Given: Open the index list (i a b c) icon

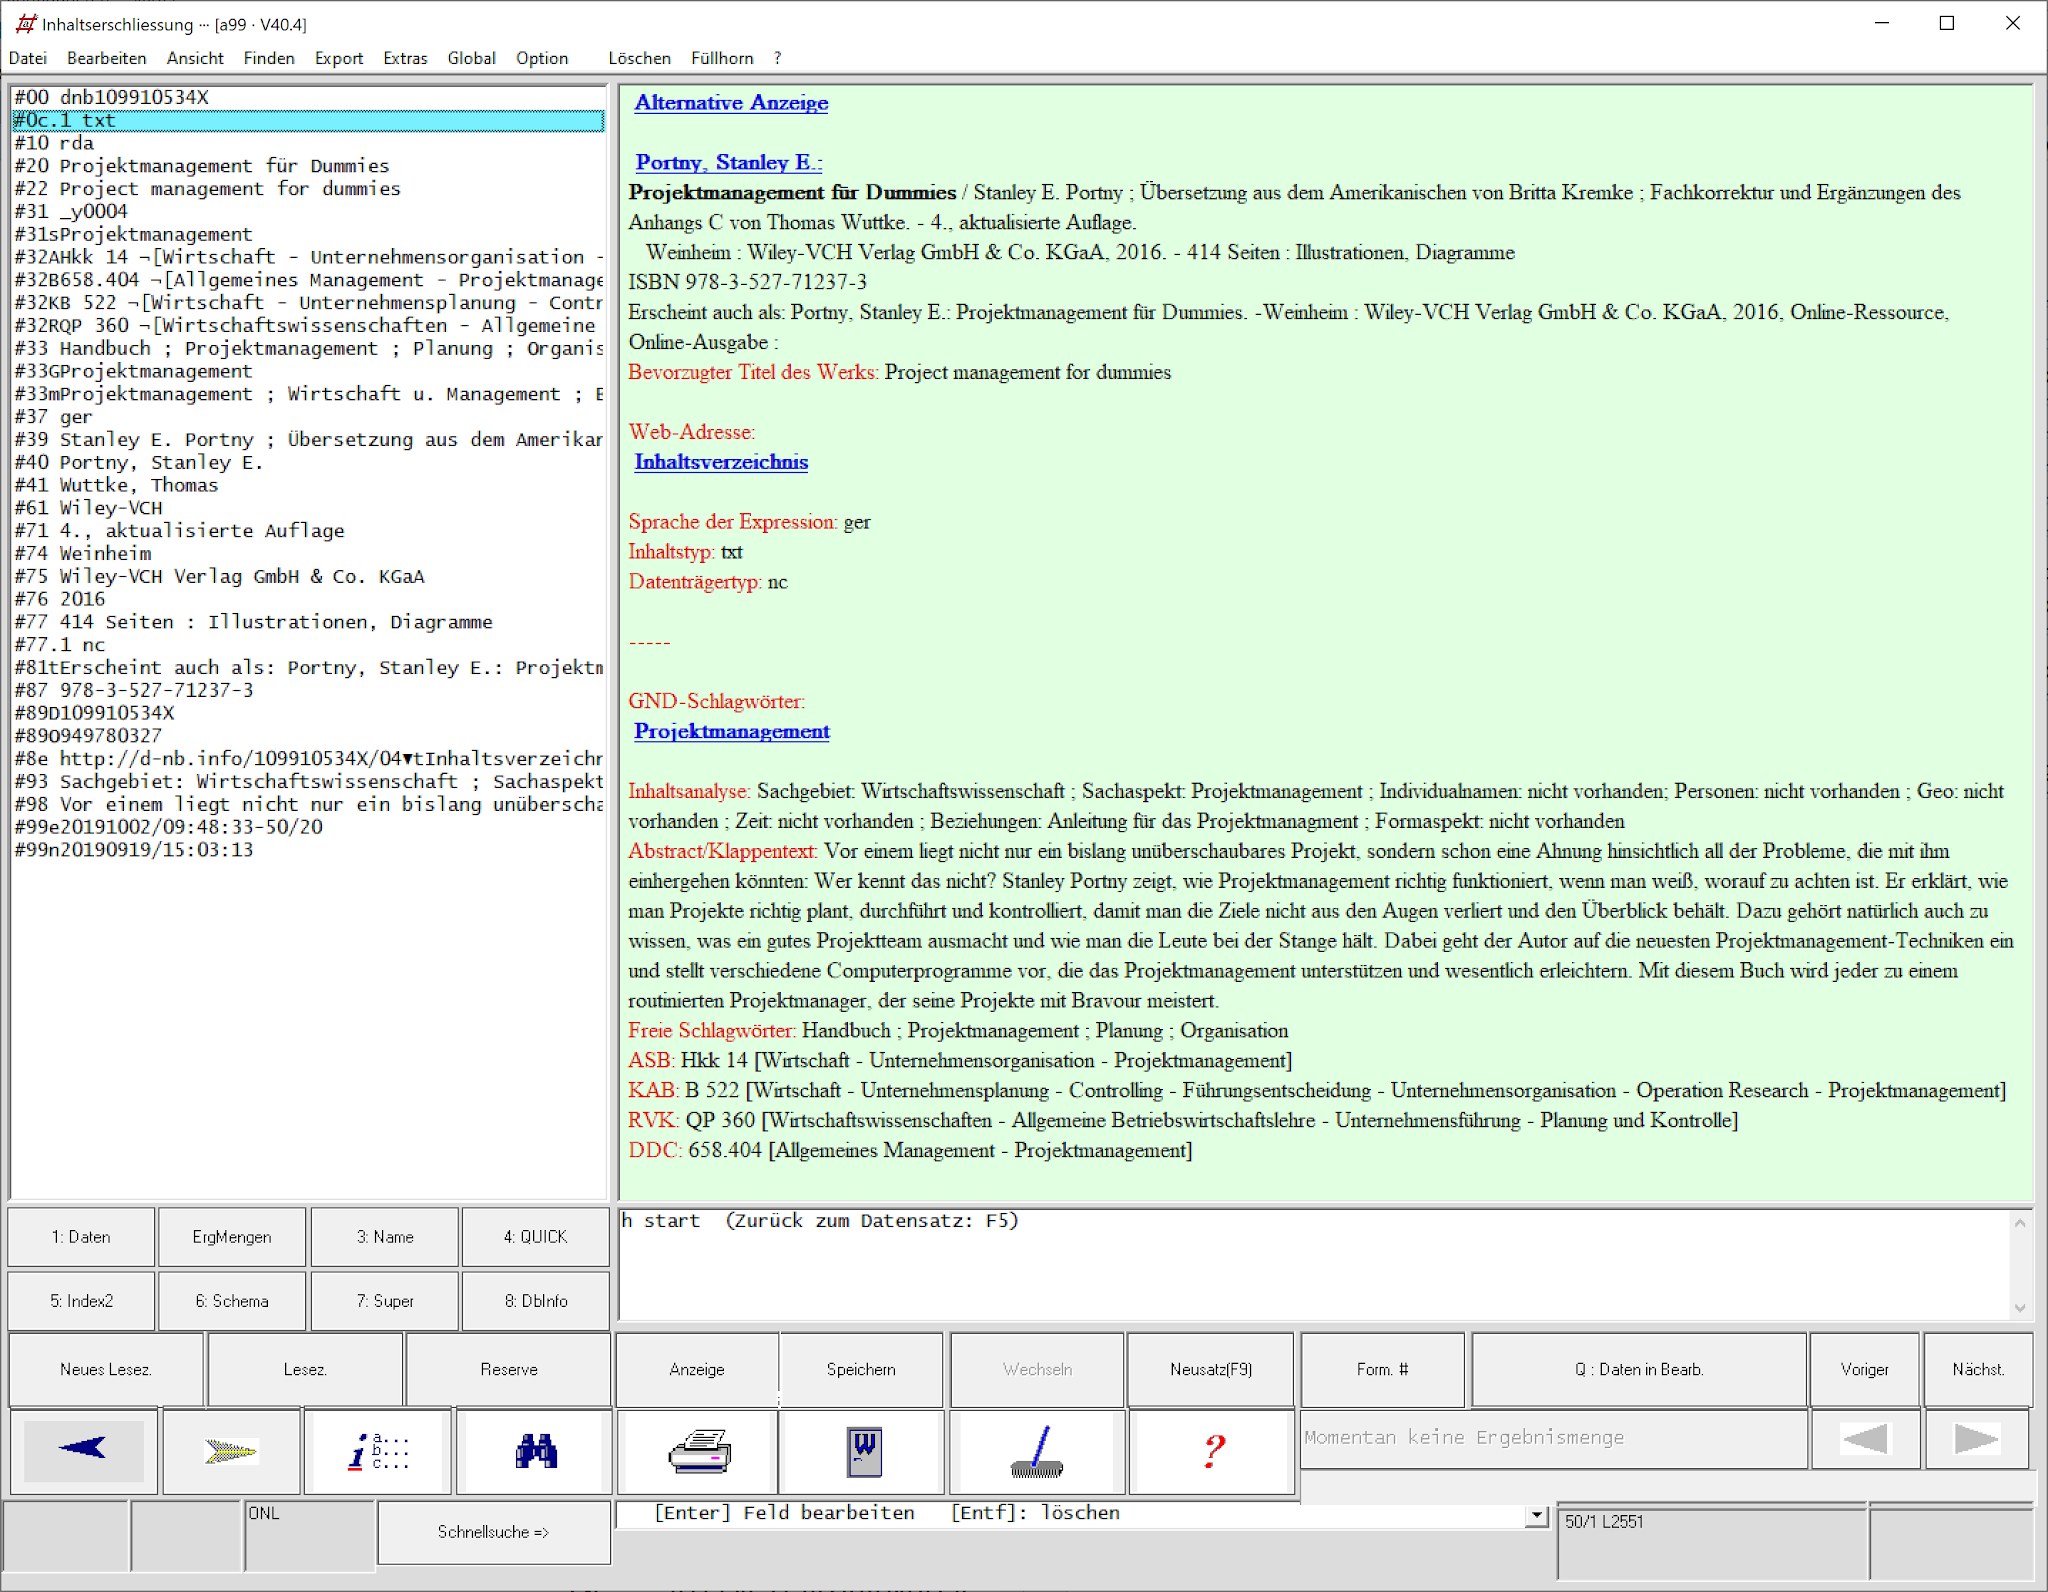Looking at the screenshot, I should [x=379, y=1450].
